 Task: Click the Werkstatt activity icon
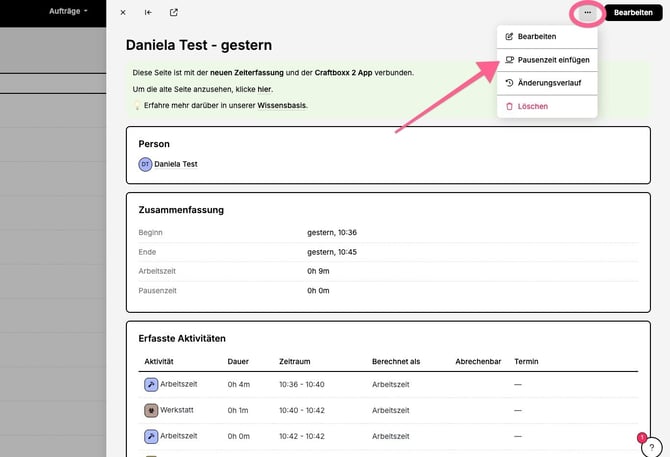click(150, 410)
